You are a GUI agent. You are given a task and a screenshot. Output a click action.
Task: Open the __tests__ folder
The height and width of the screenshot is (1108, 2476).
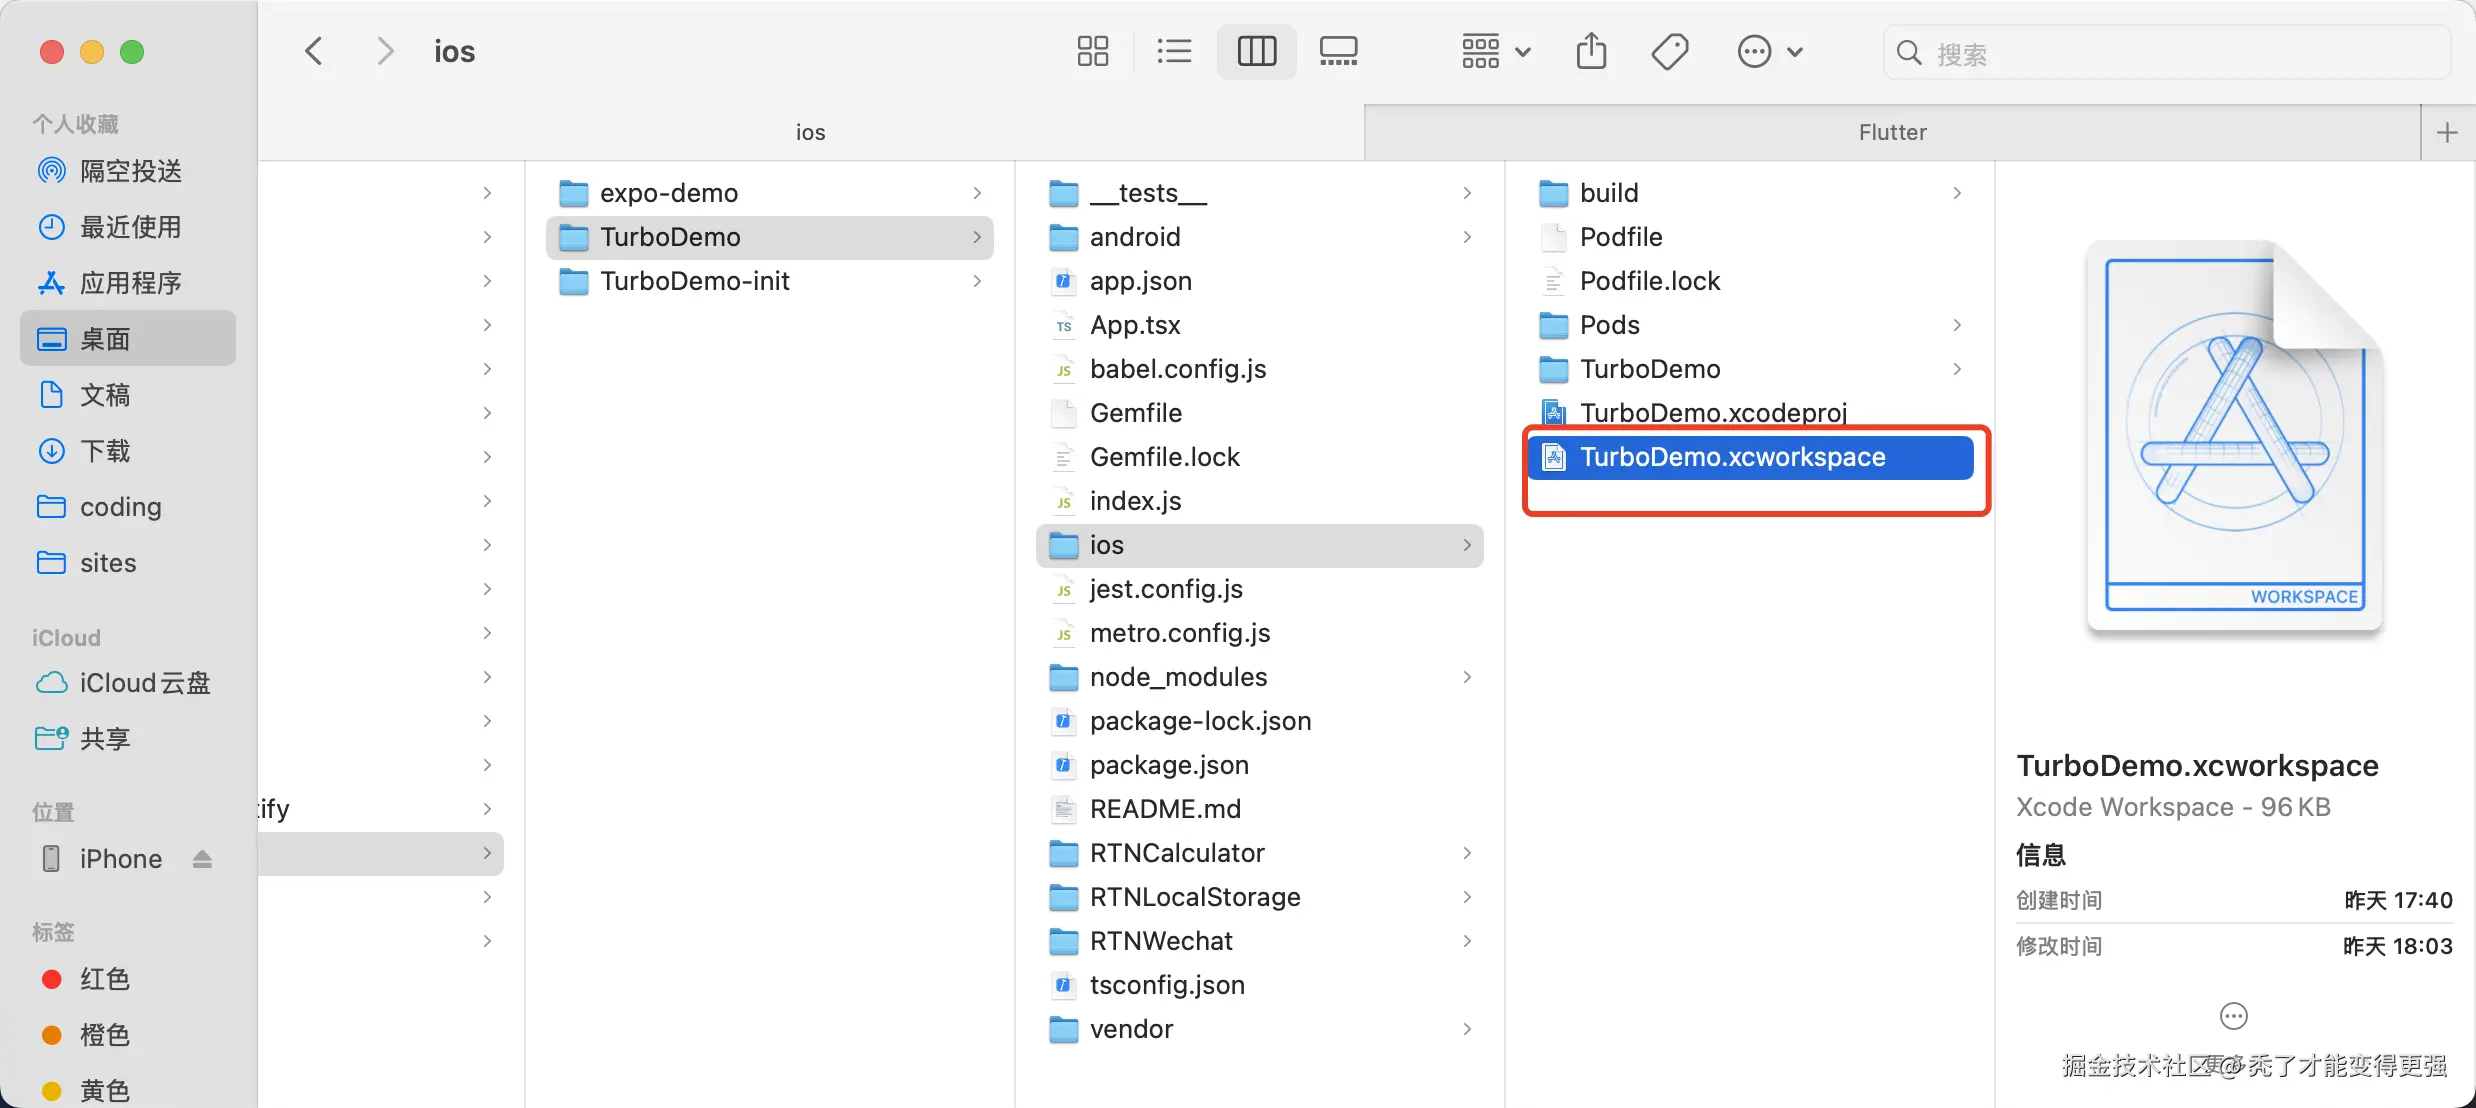pyautogui.click(x=1260, y=193)
